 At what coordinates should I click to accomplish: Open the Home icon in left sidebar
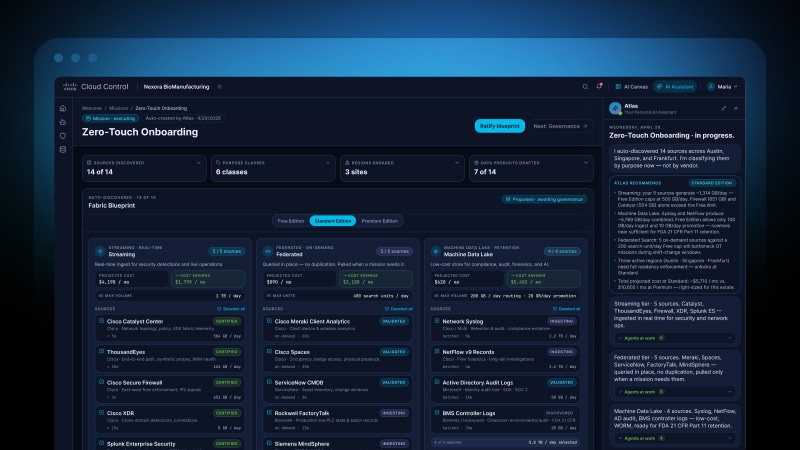pos(63,108)
